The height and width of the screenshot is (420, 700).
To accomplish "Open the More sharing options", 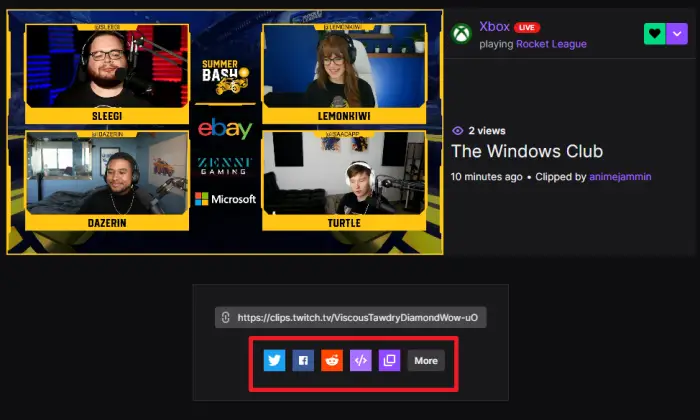I will click(426, 361).
